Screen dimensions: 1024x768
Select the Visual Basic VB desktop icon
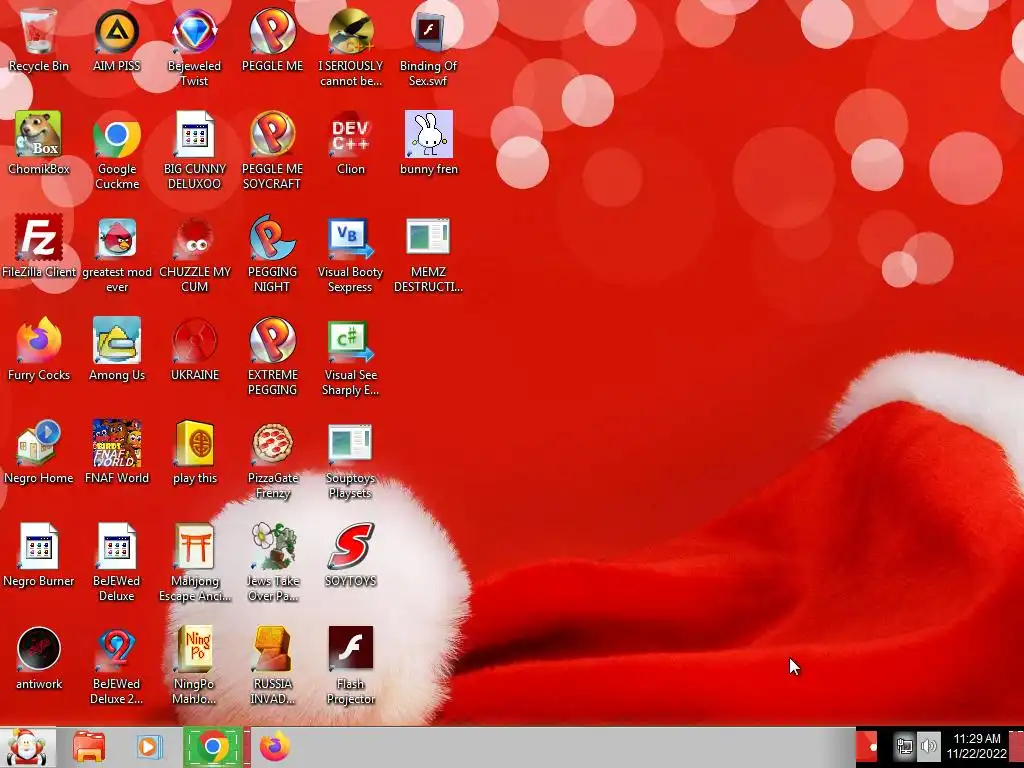click(x=351, y=255)
